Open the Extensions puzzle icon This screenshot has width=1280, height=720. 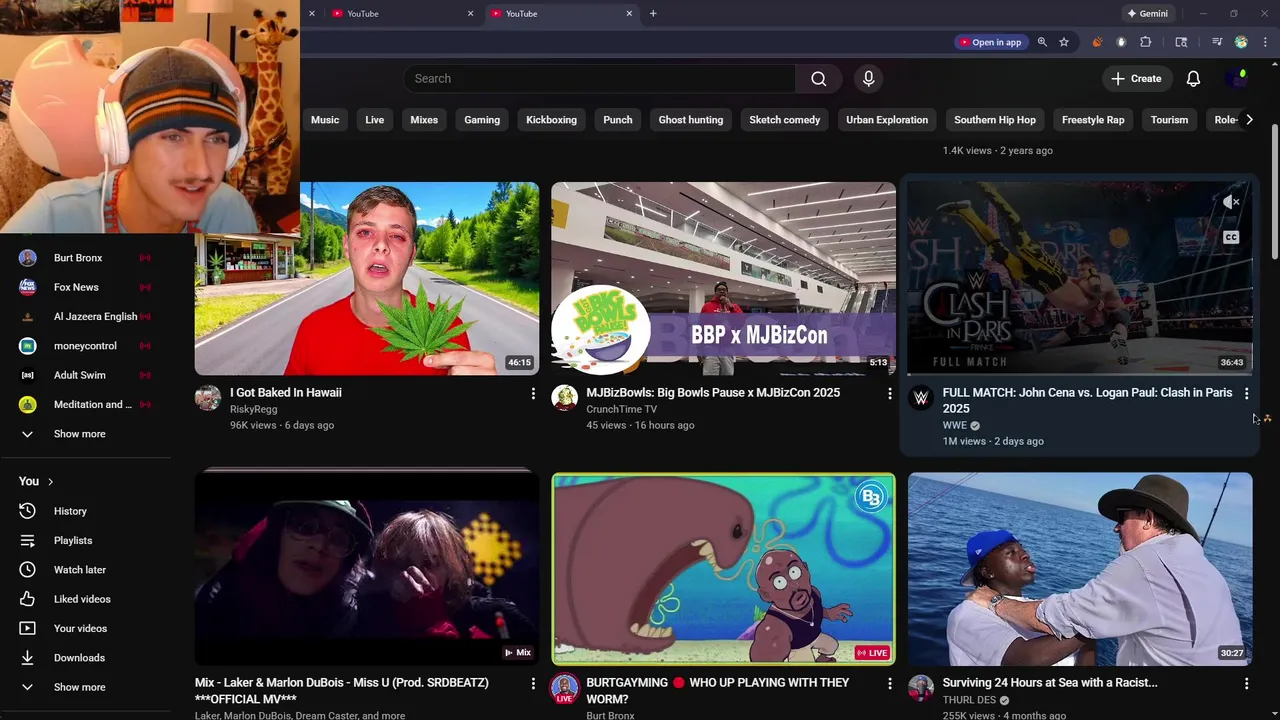tap(1146, 42)
